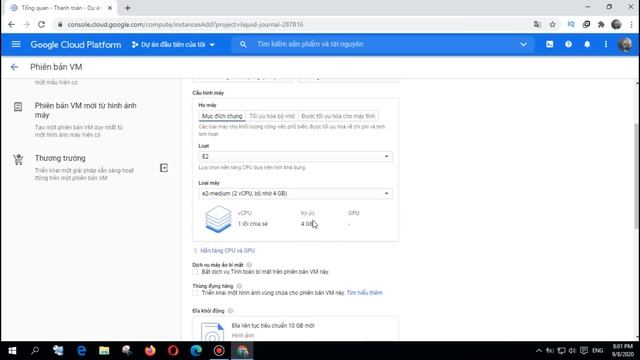The image size is (640, 360).
Task: Click help icon next to Thùng đựng hàng
Action: [x=239, y=286]
